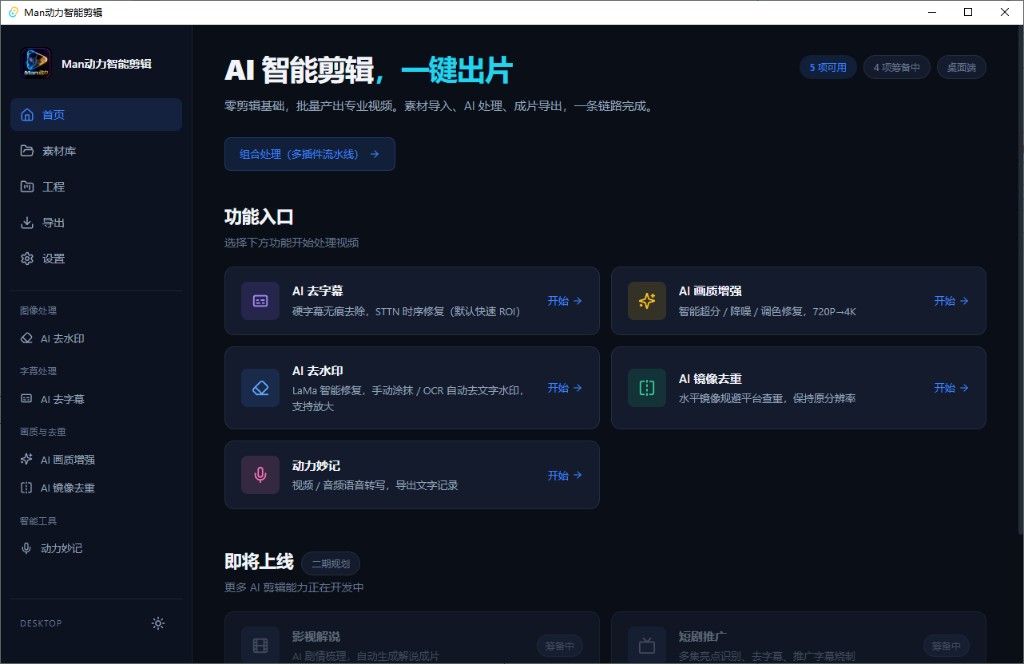The height and width of the screenshot is (664, 1024).
Task: Click the 筹备中 badge on 影视解说 card
Action: (560, 646)
